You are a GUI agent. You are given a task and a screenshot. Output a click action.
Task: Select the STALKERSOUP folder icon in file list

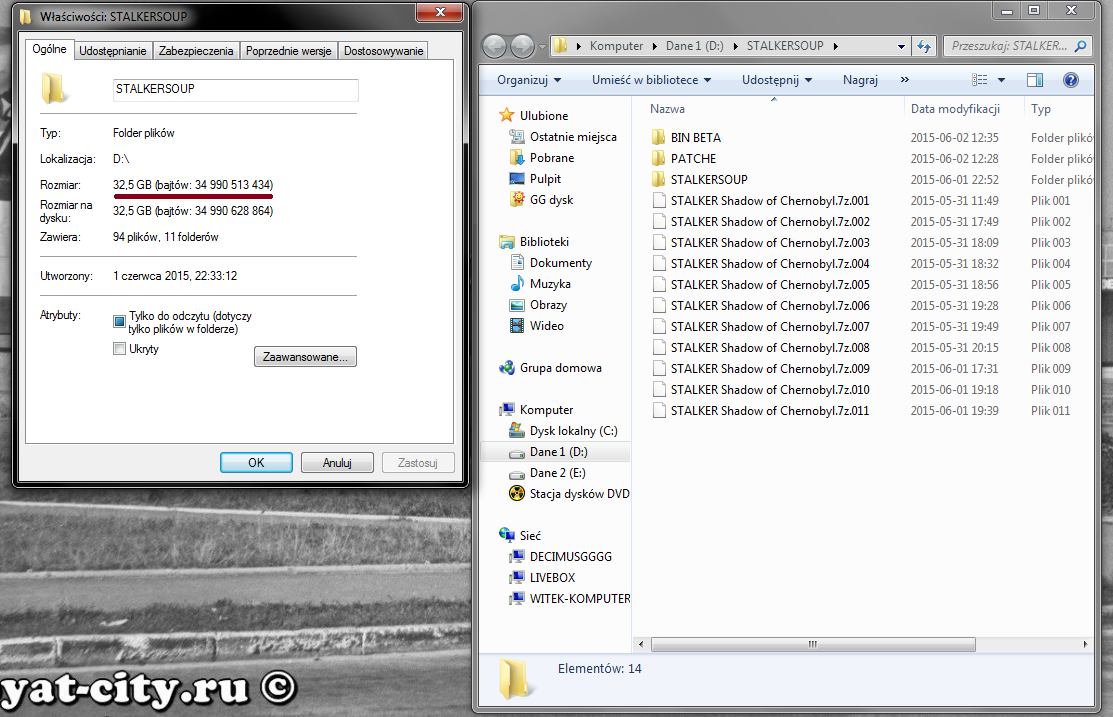point(659,180)
